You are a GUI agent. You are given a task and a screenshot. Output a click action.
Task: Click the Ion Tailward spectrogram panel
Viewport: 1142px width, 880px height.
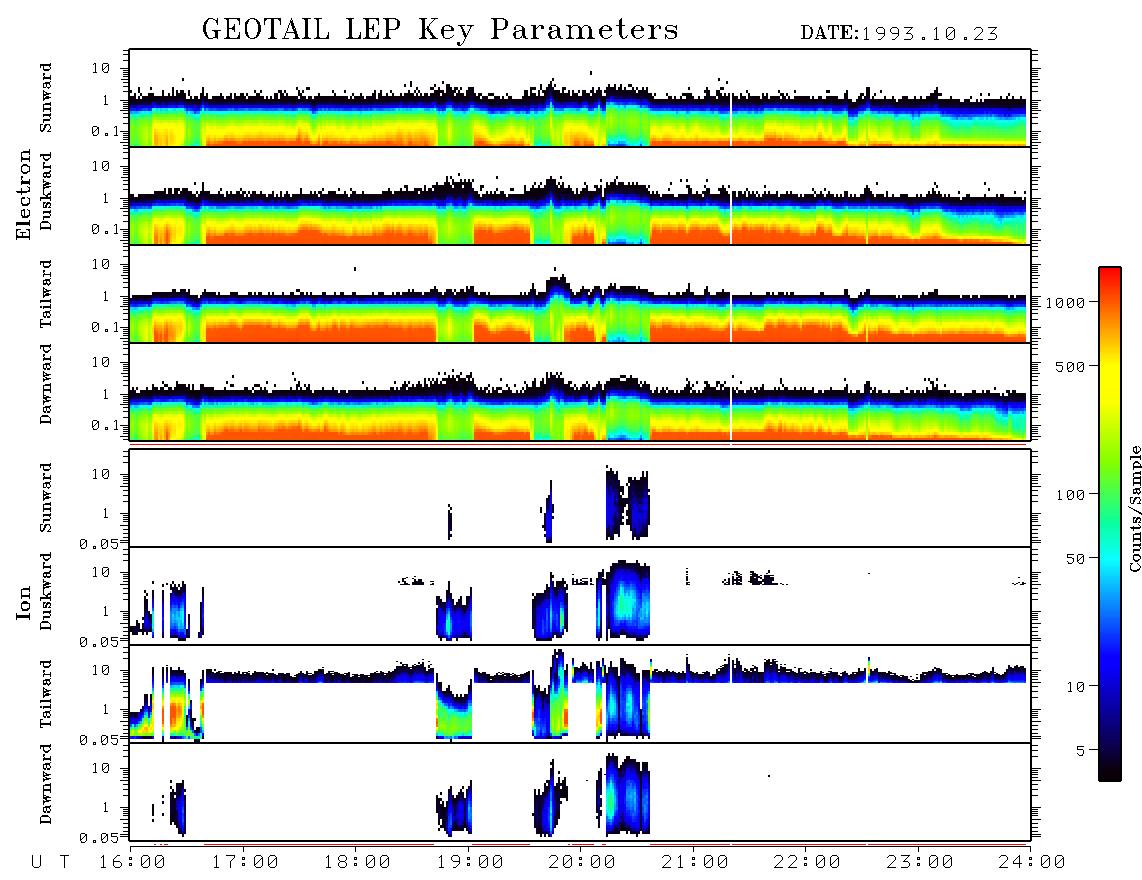580,694
